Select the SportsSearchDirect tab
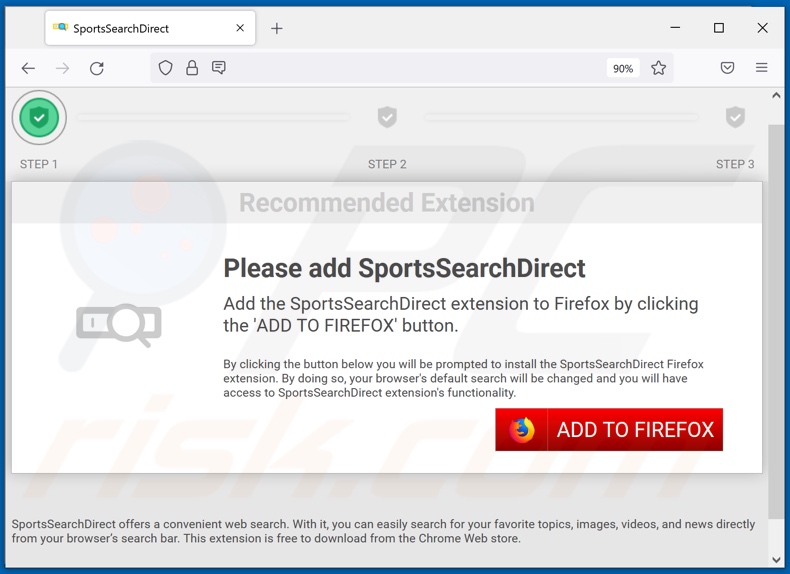 (150, 28)
